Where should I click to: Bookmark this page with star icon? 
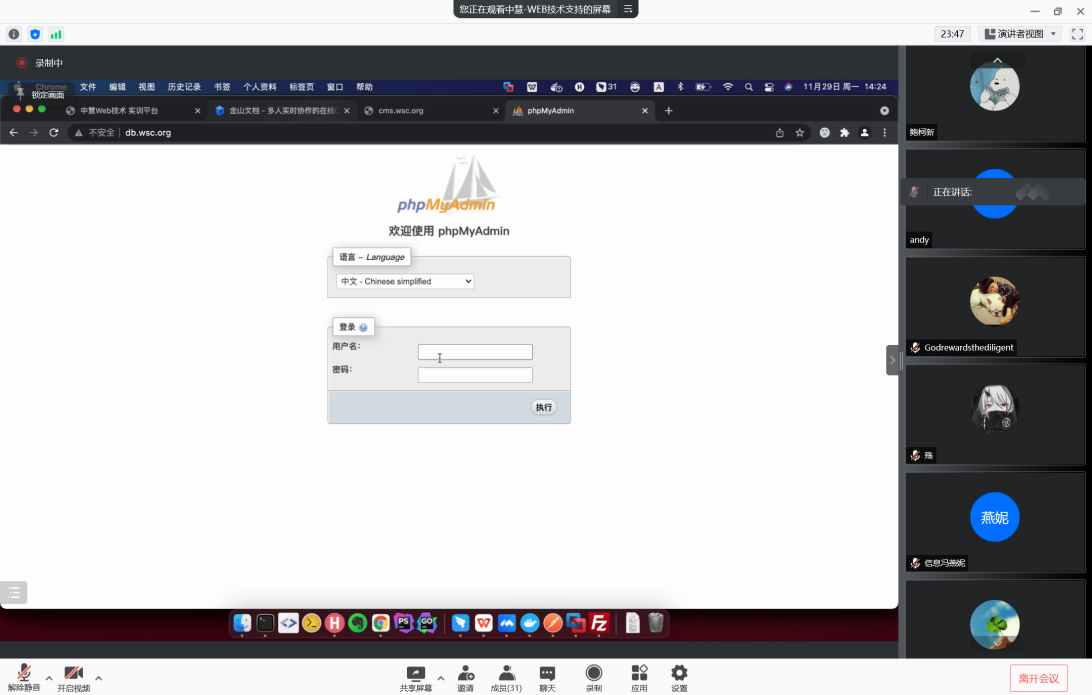[800, 132]
